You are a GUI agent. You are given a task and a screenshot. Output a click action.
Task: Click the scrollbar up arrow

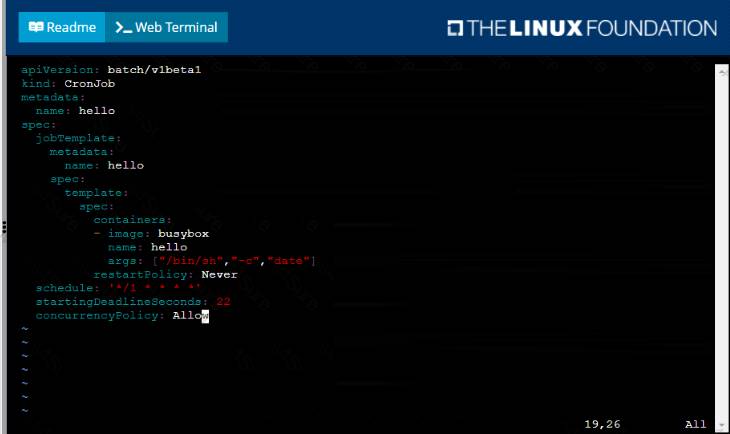[721, 73]
